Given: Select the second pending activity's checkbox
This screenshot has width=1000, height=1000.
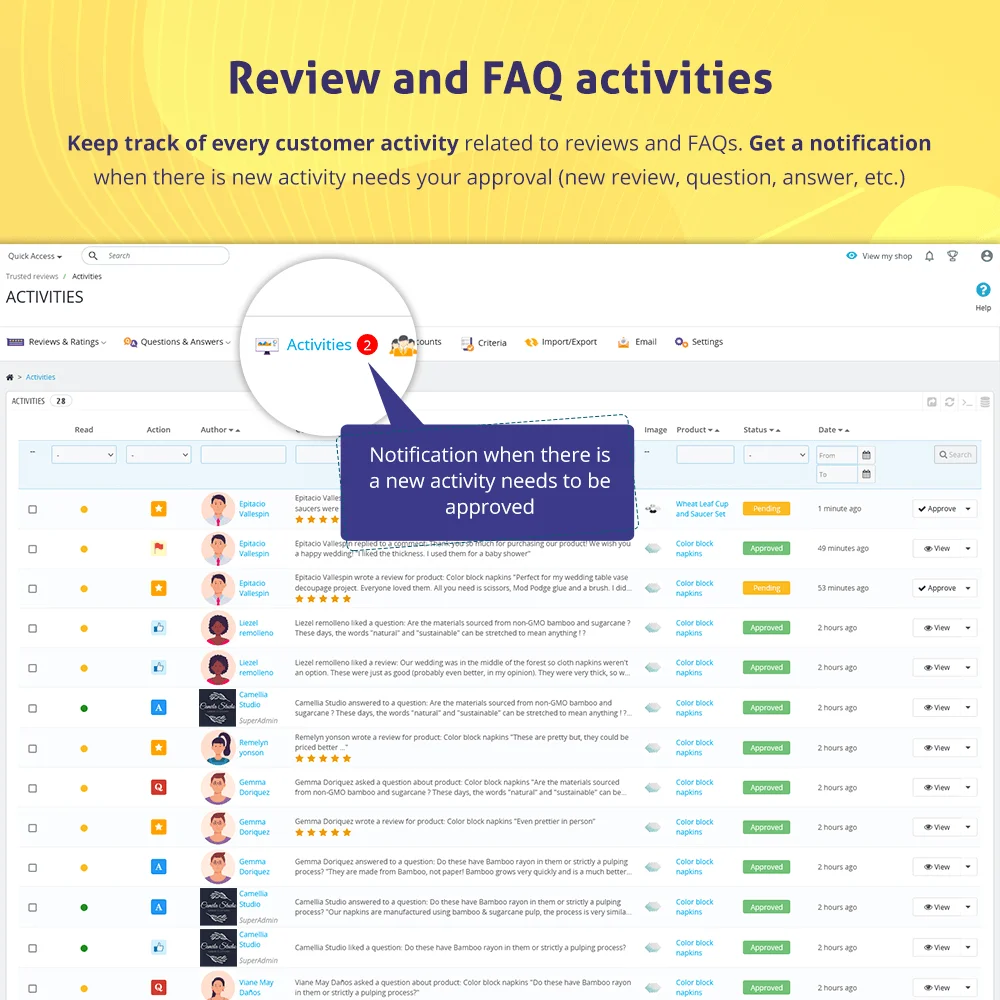Looking at the screenshot, I should (32, 588).
